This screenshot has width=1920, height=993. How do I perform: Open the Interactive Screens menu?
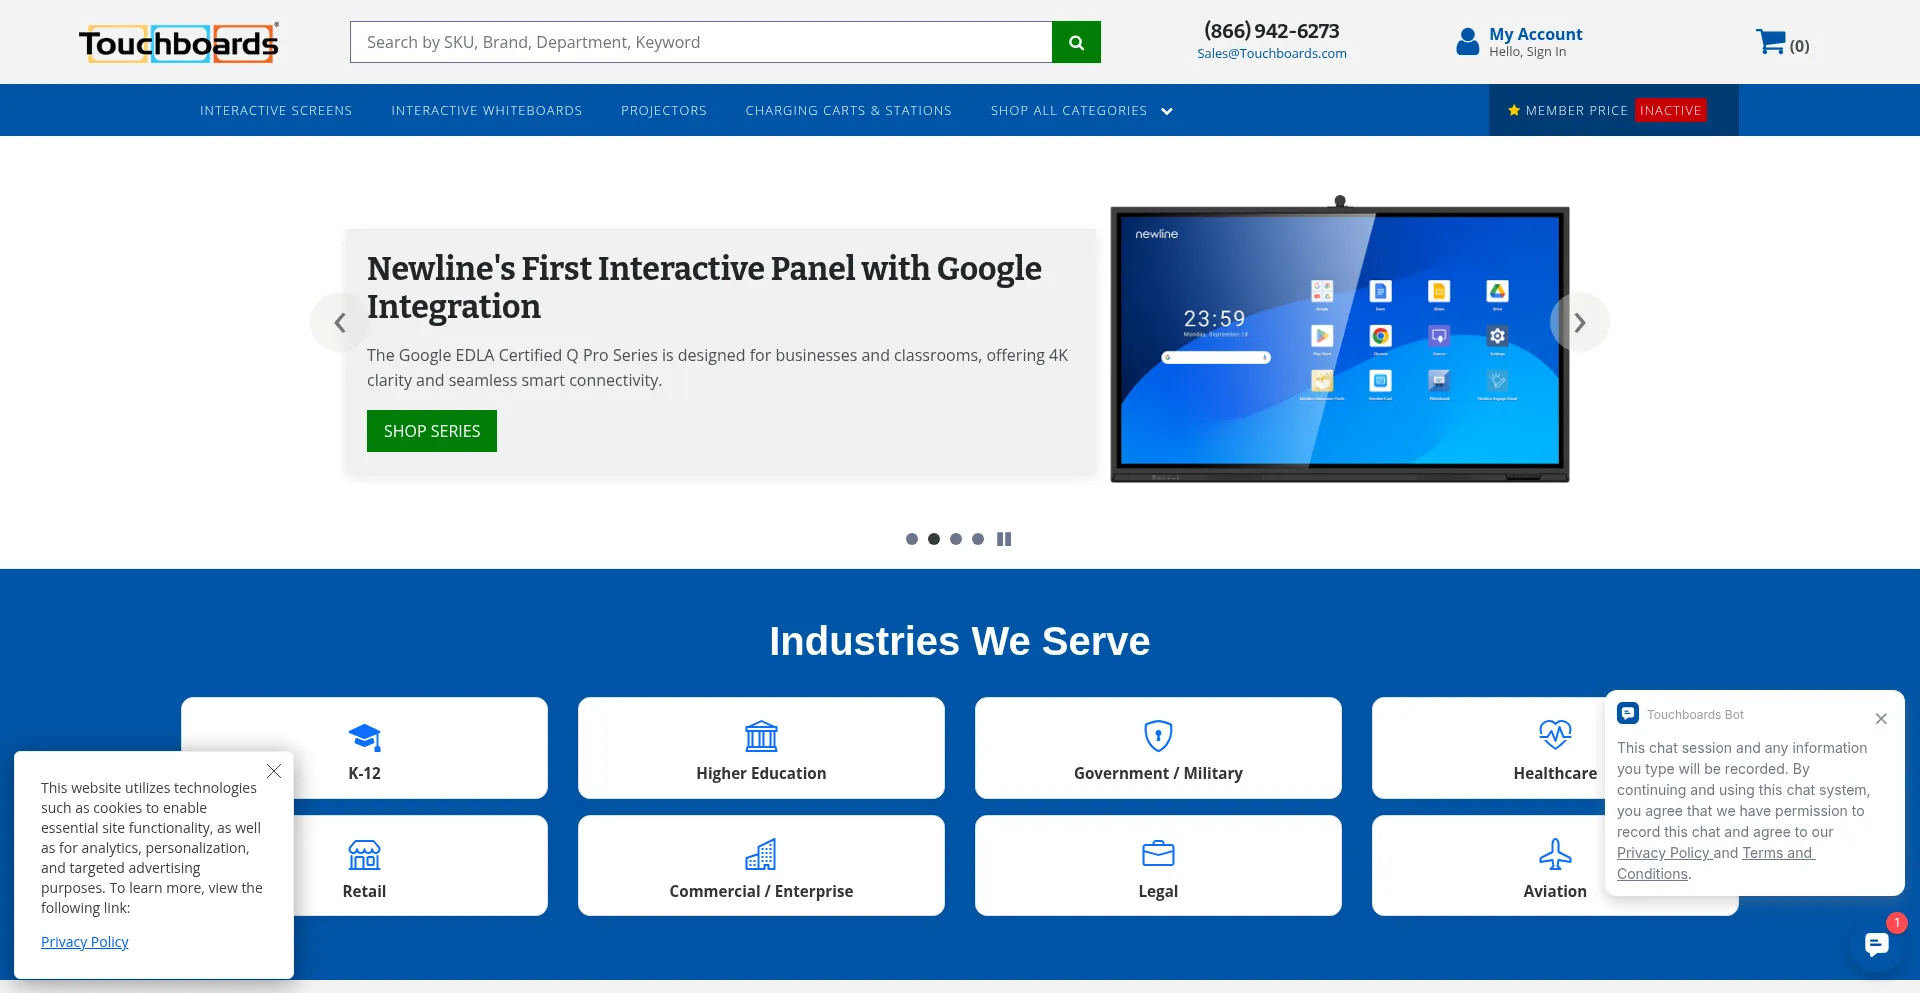tap(276, 110)
